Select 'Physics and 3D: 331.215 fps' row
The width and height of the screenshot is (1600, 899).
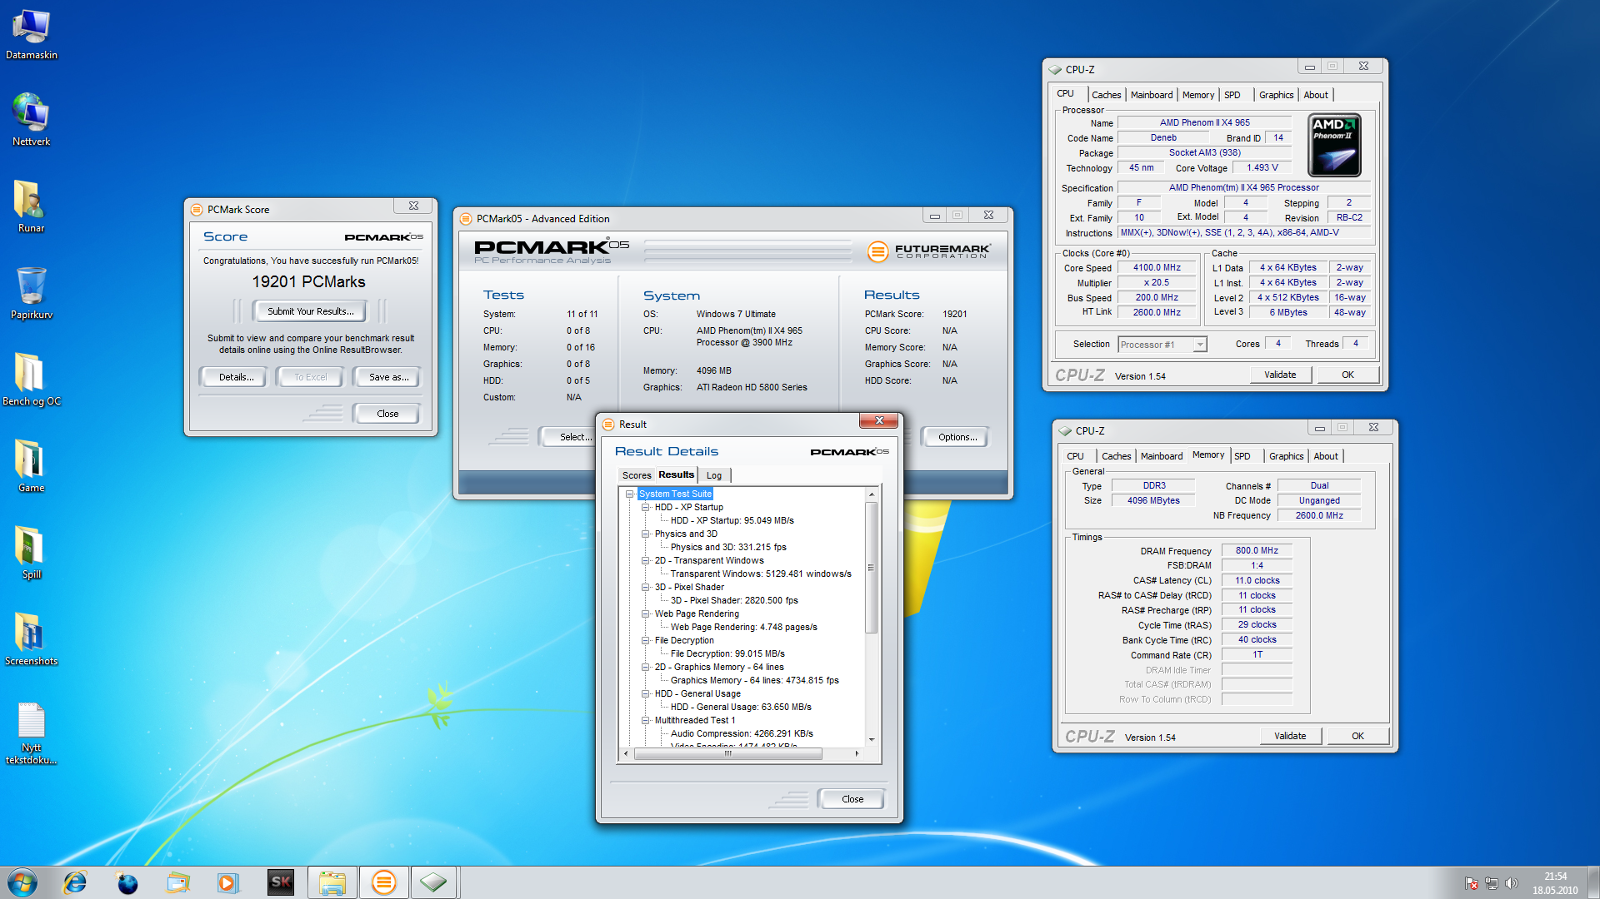(x=728, y=547)
